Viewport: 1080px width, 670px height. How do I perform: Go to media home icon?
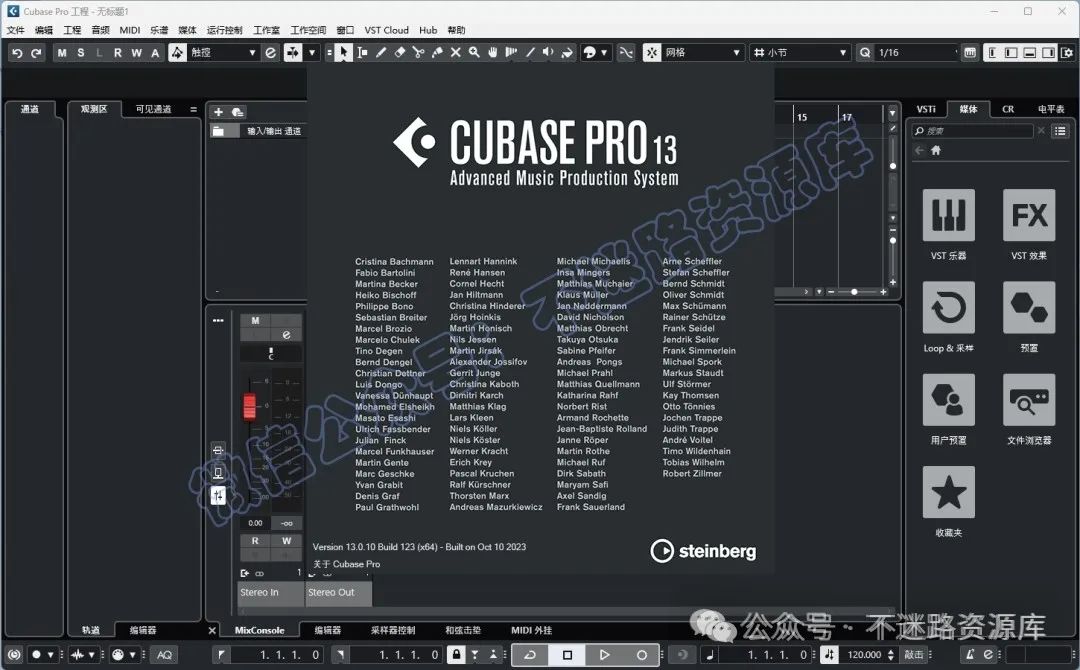click(x=935, y=150)
